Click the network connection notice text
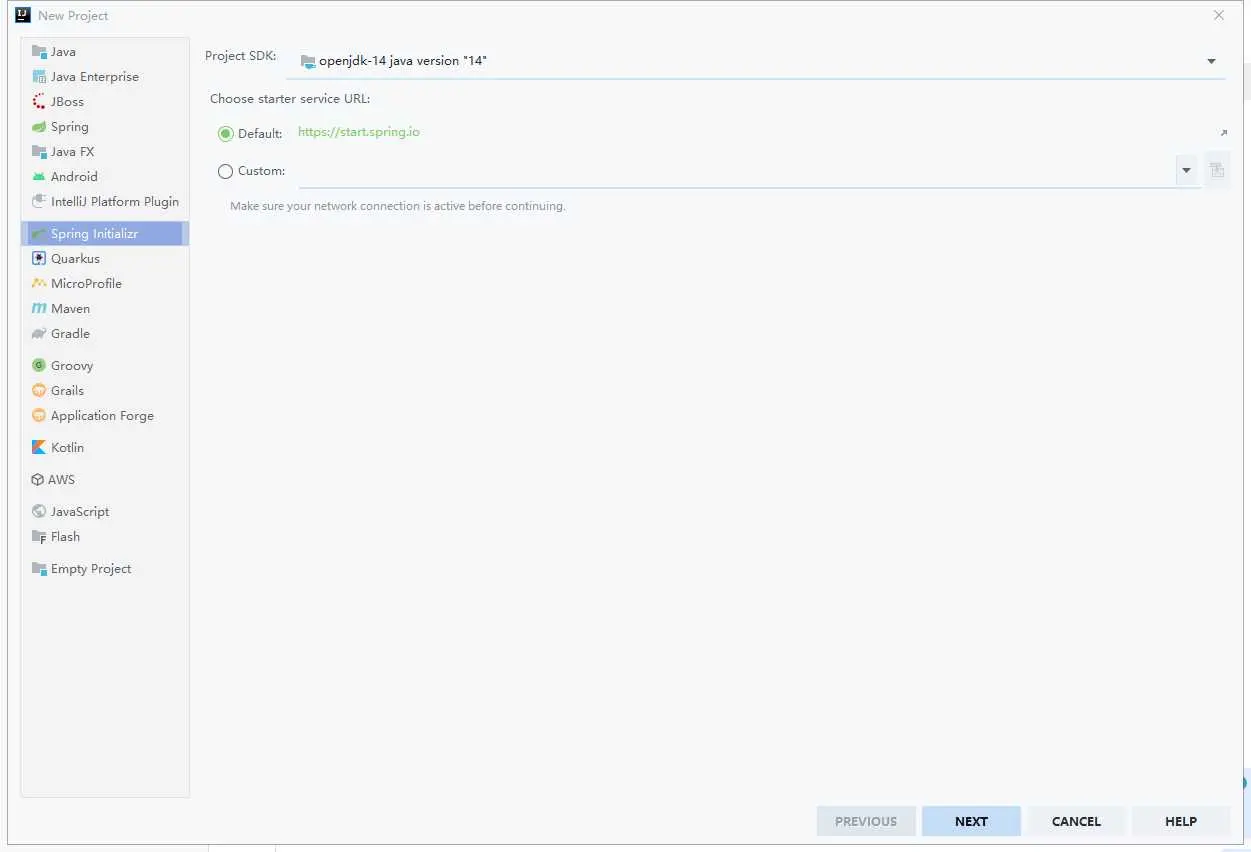 [398, 206]
